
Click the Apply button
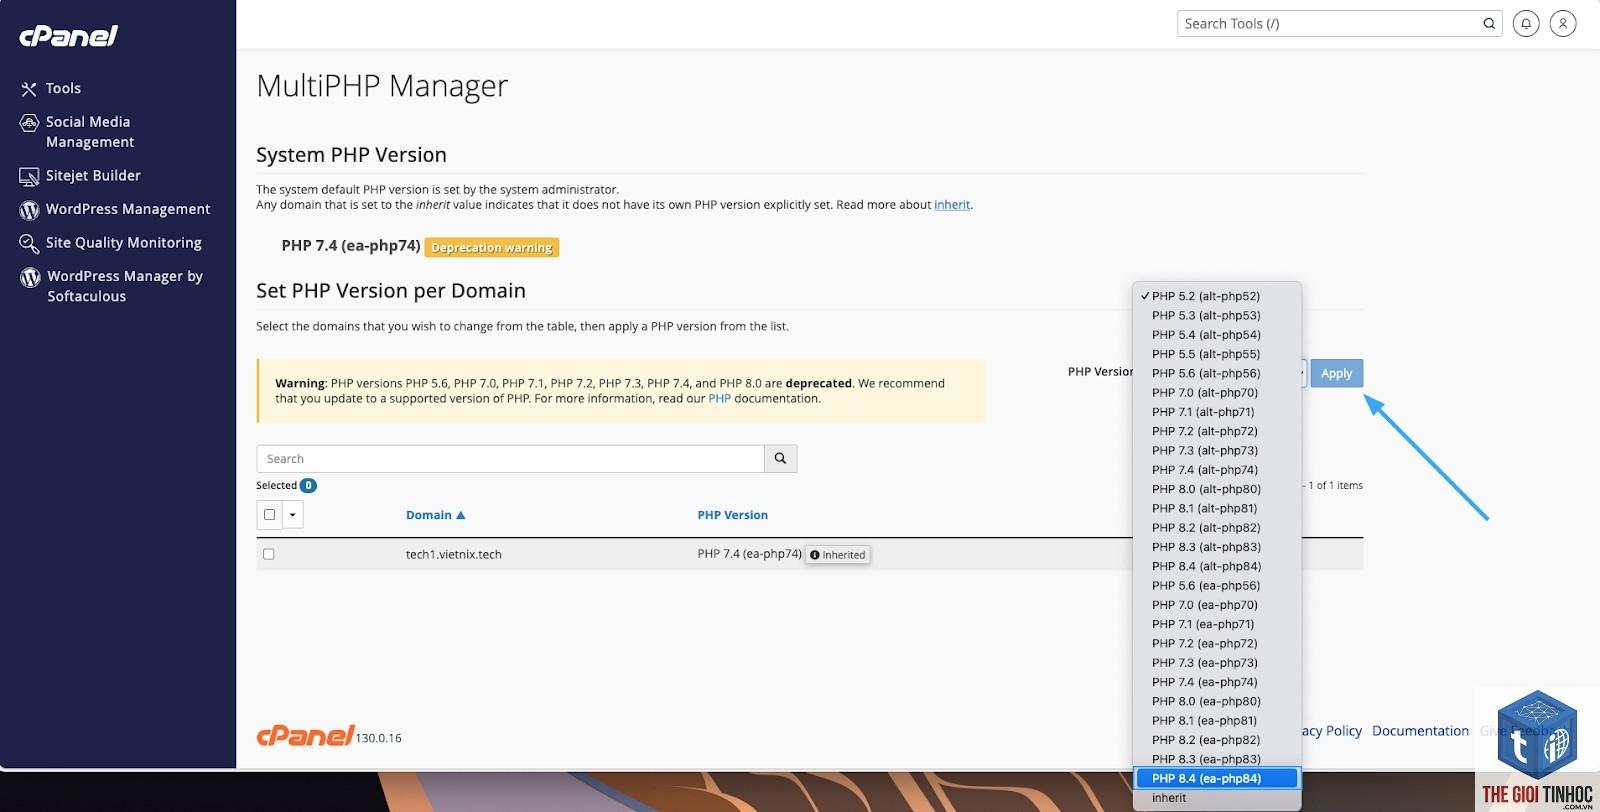click(1337, 374)
